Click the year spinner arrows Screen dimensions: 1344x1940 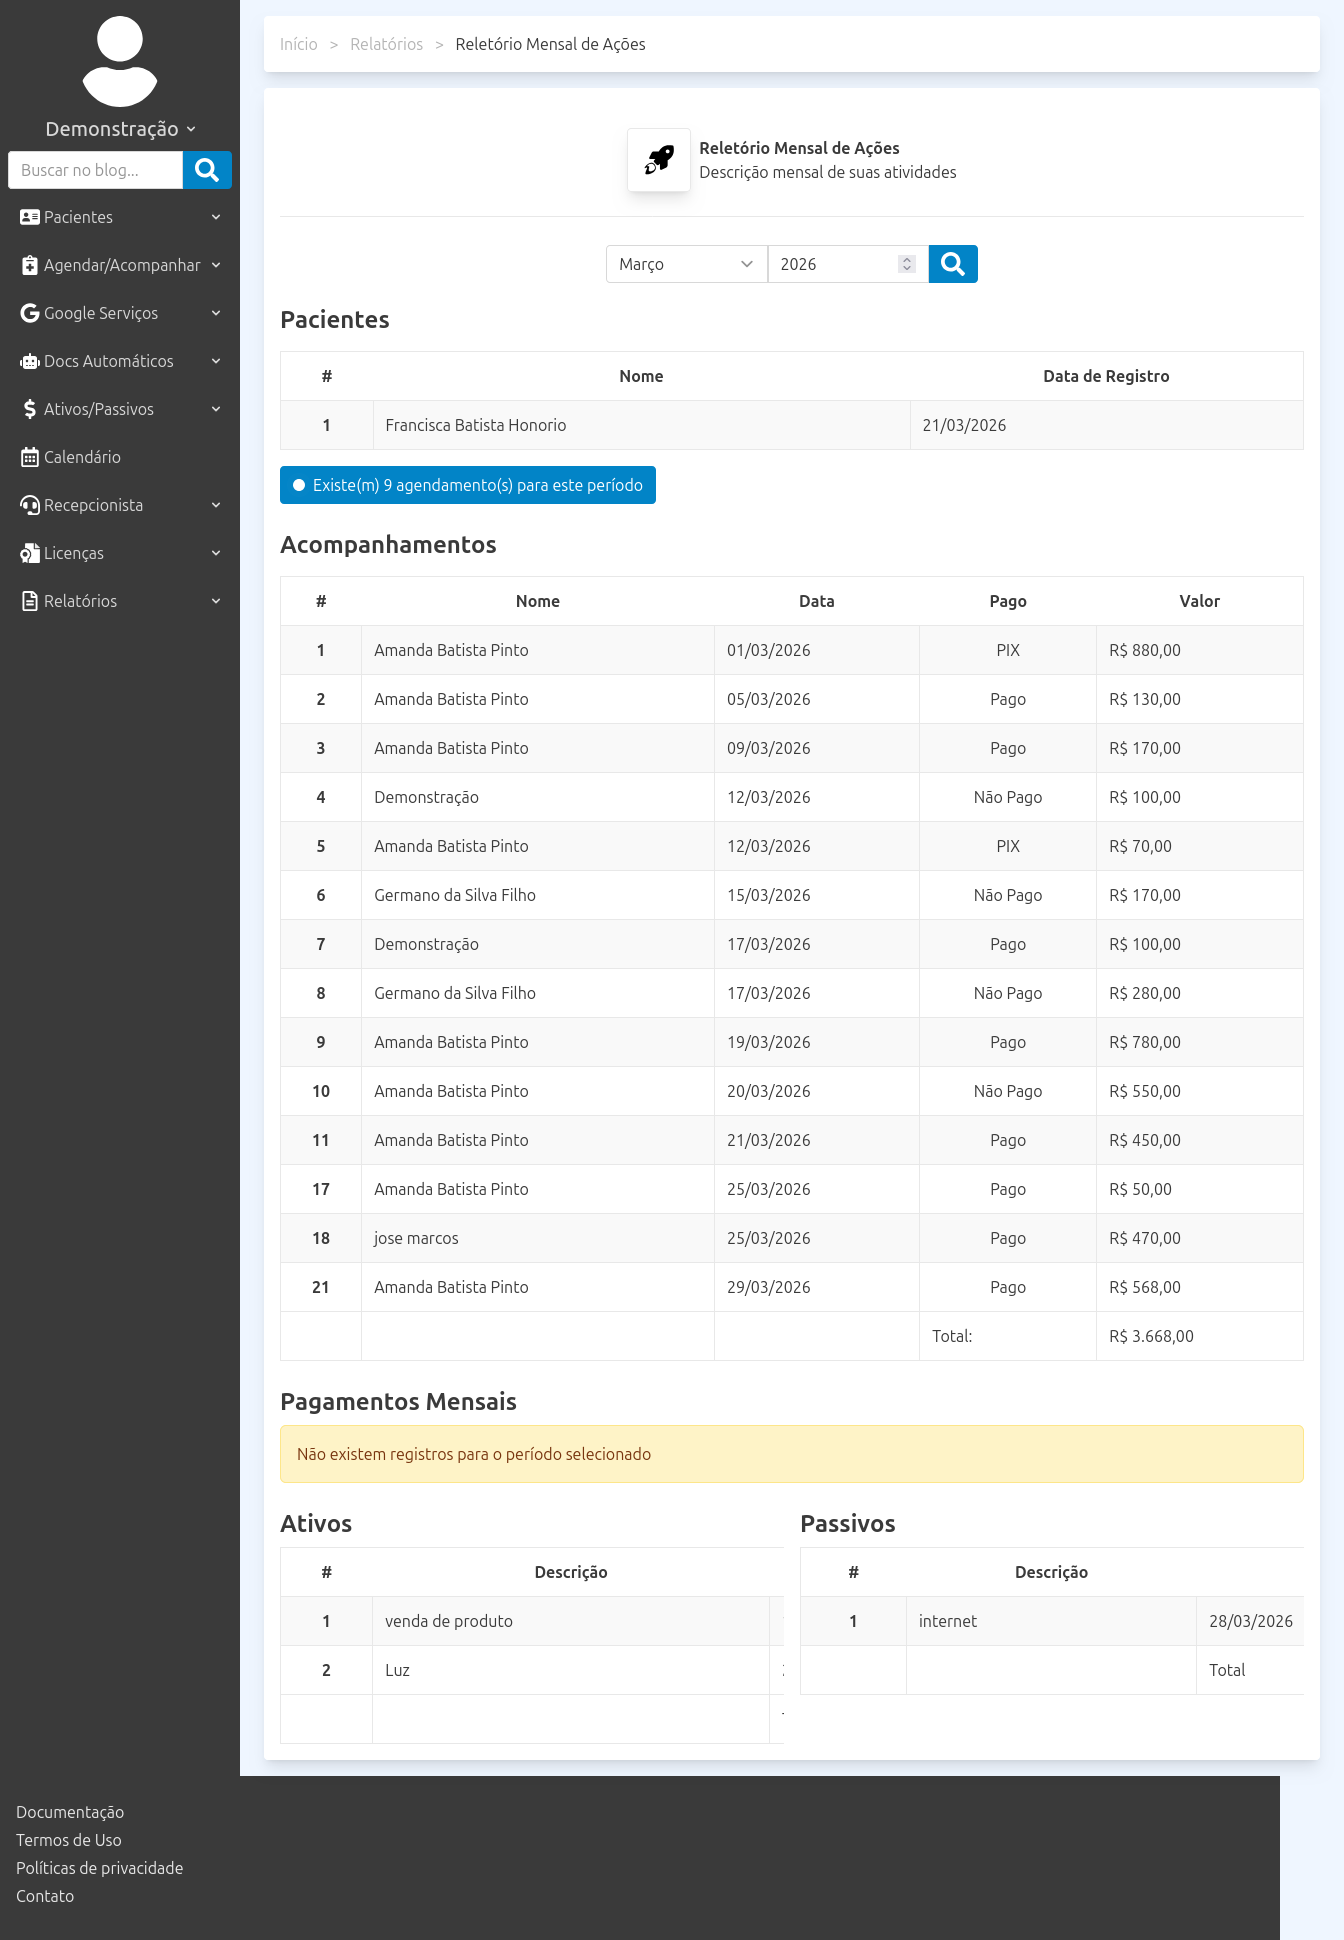(907, 264)
